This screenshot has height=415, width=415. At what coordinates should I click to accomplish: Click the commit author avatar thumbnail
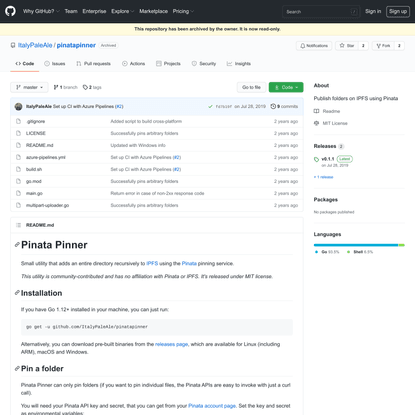[19, 106]
